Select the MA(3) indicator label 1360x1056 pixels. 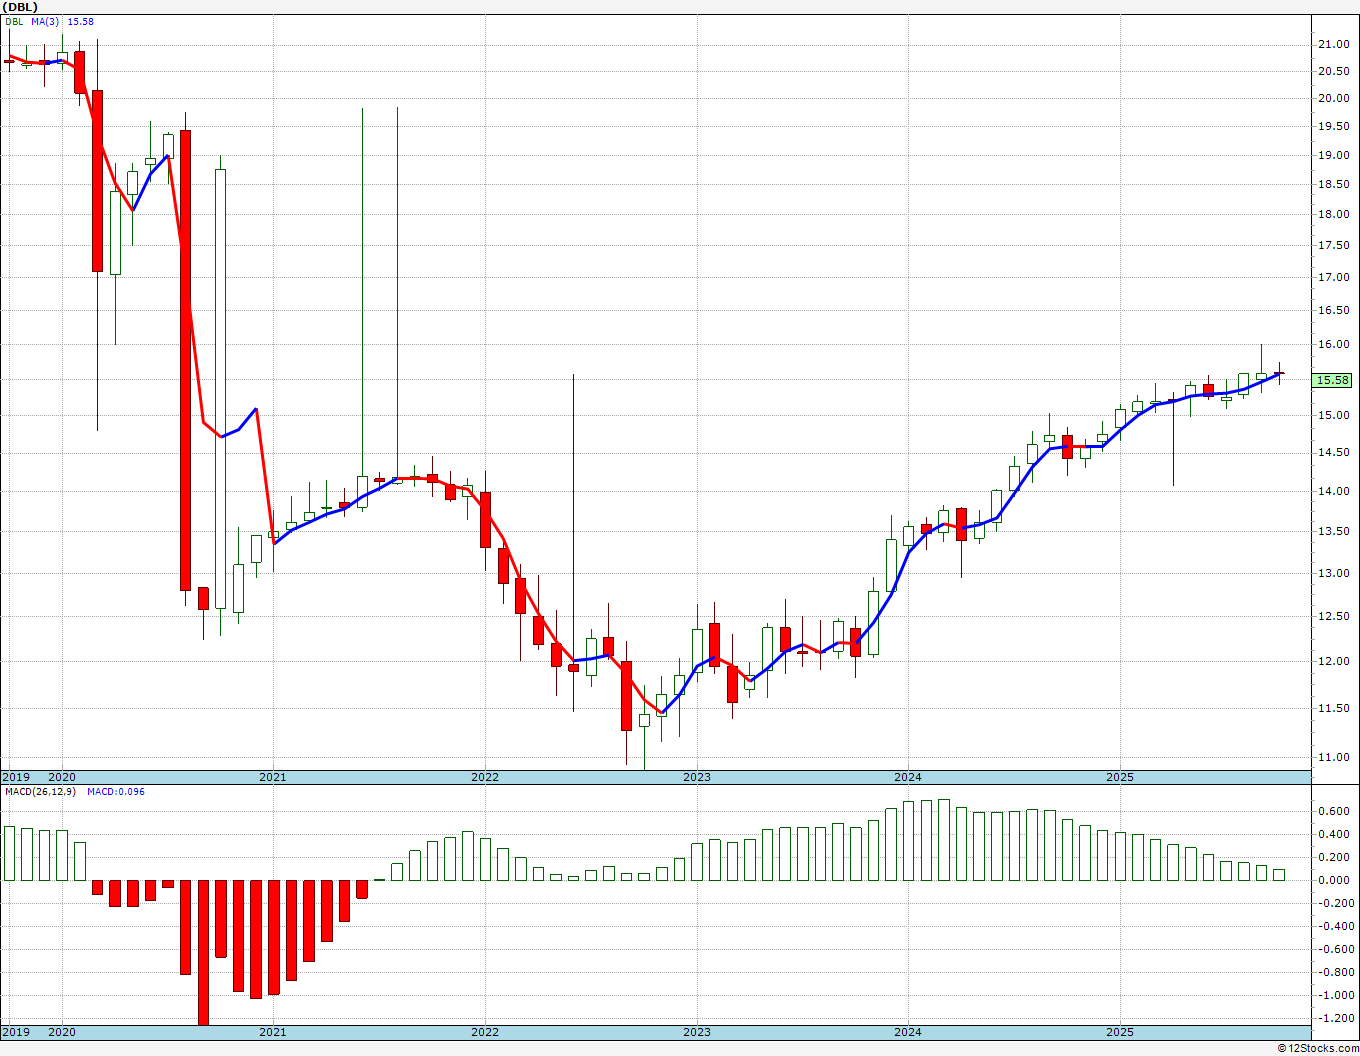tap(46, 21)
